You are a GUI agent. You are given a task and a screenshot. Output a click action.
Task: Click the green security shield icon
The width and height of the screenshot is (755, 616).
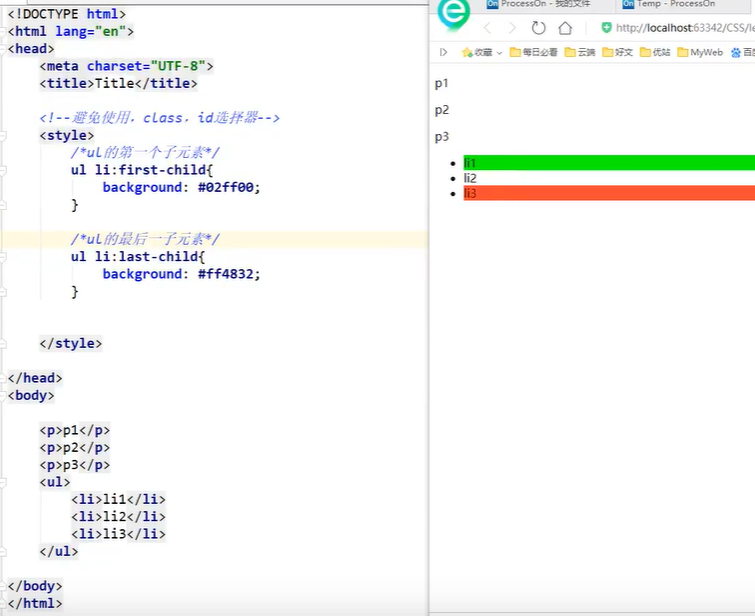click(607, 28)
